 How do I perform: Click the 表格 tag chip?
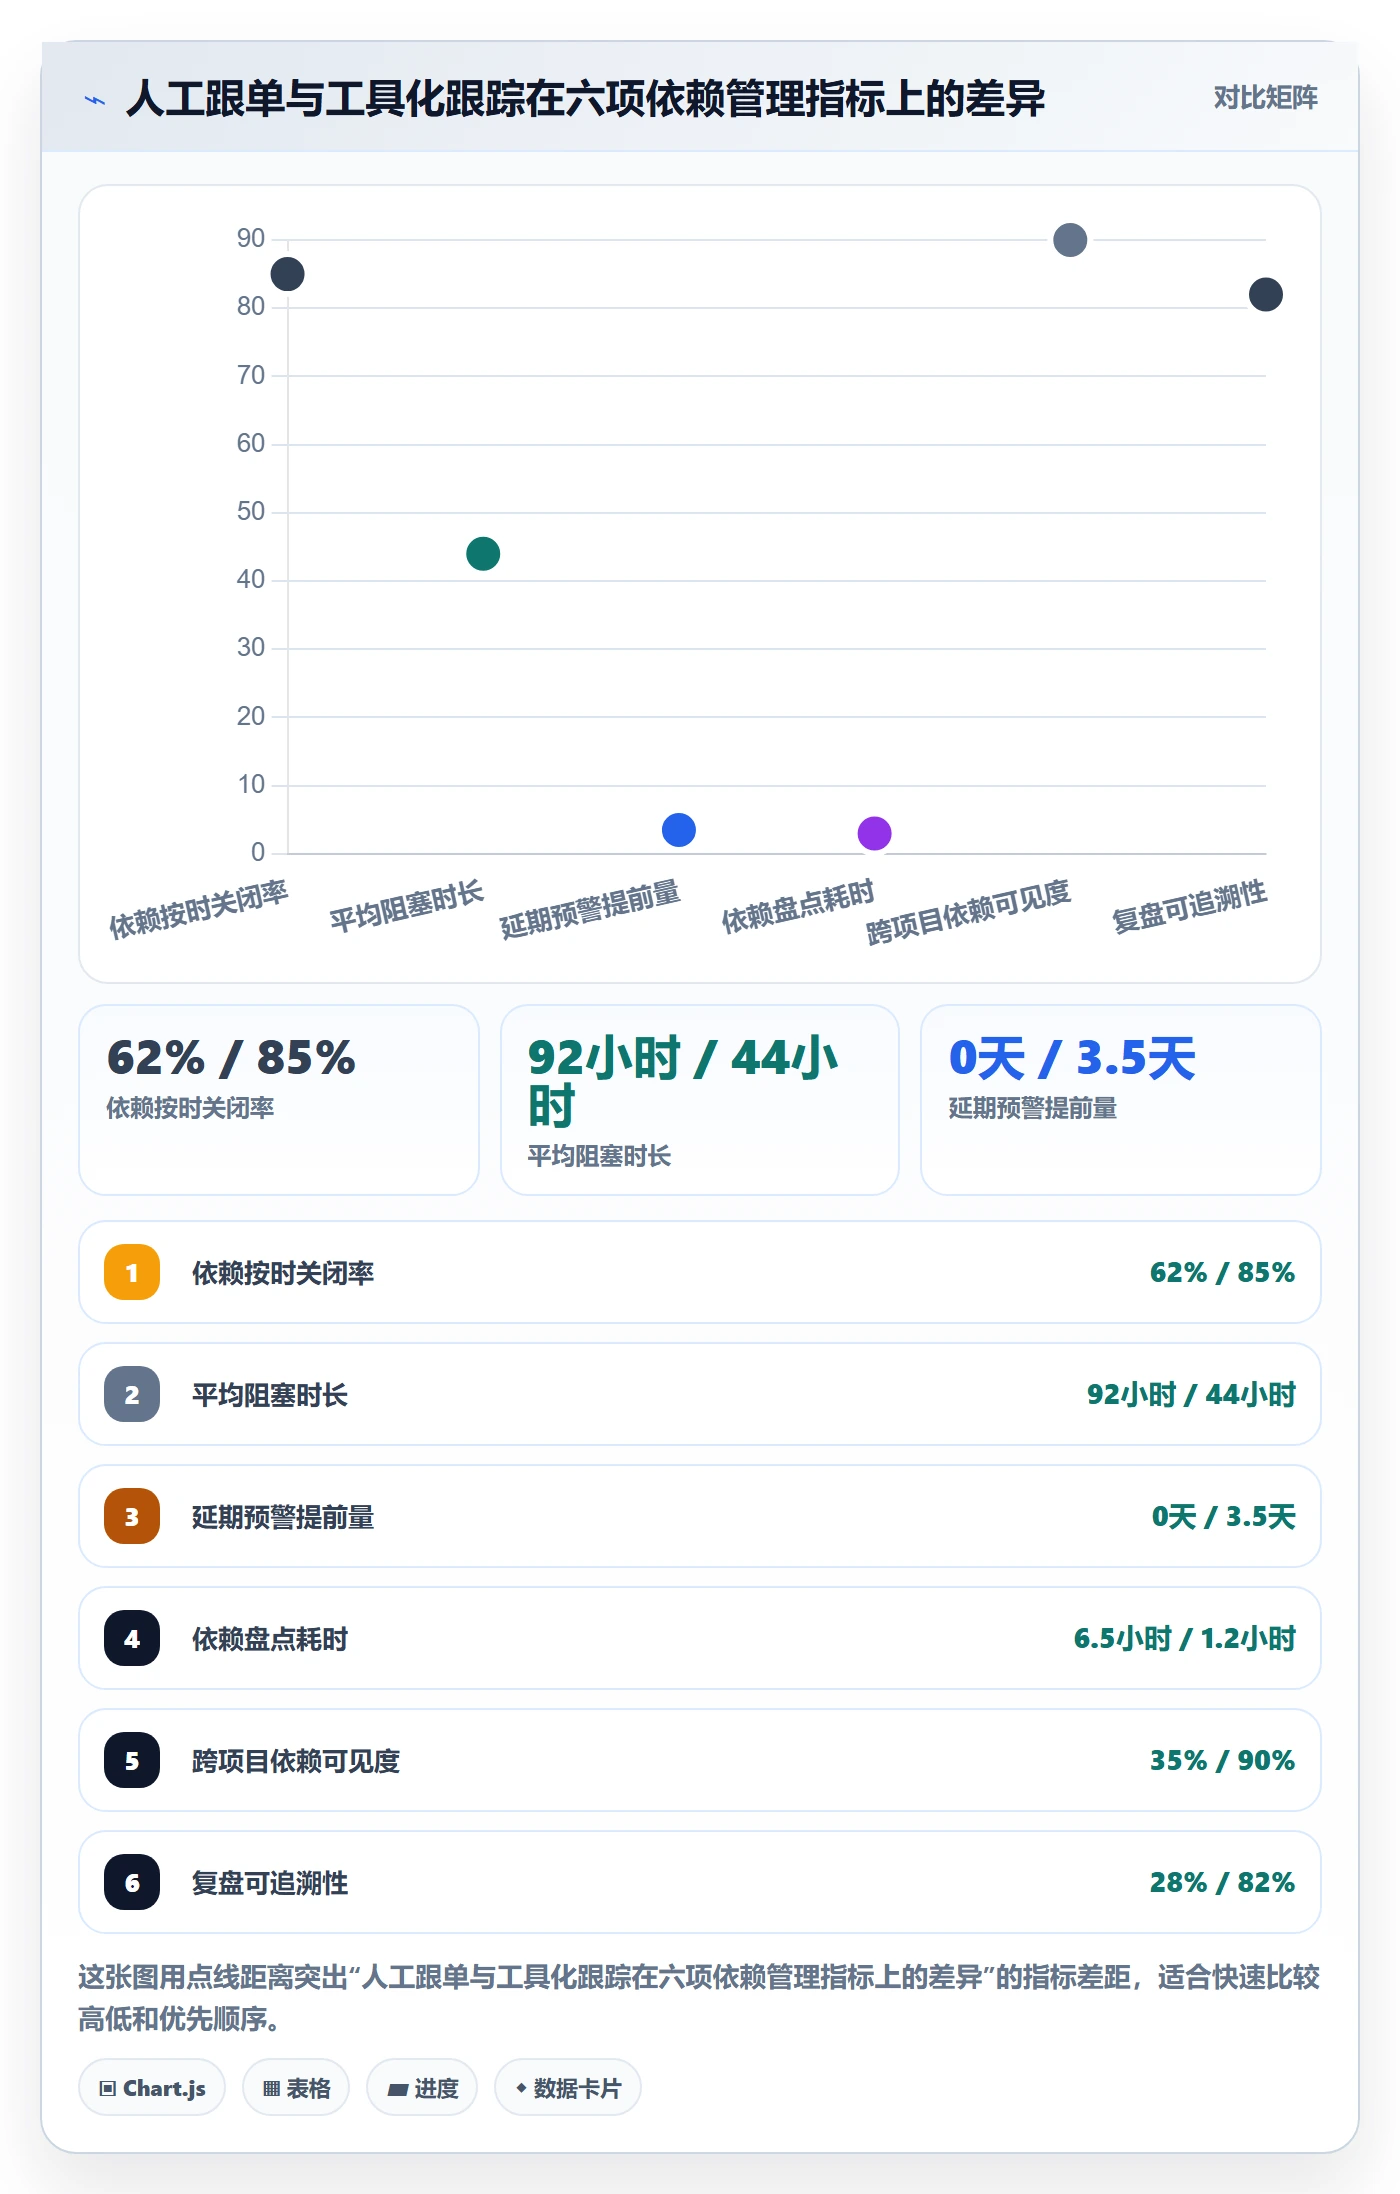[x=296, y=2088]
